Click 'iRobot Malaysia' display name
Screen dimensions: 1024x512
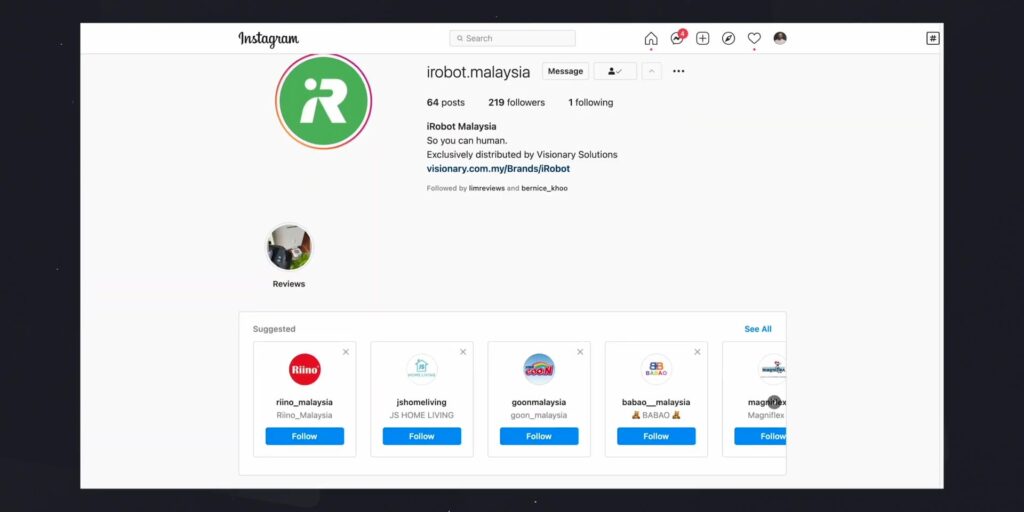(x=461, y=127)
